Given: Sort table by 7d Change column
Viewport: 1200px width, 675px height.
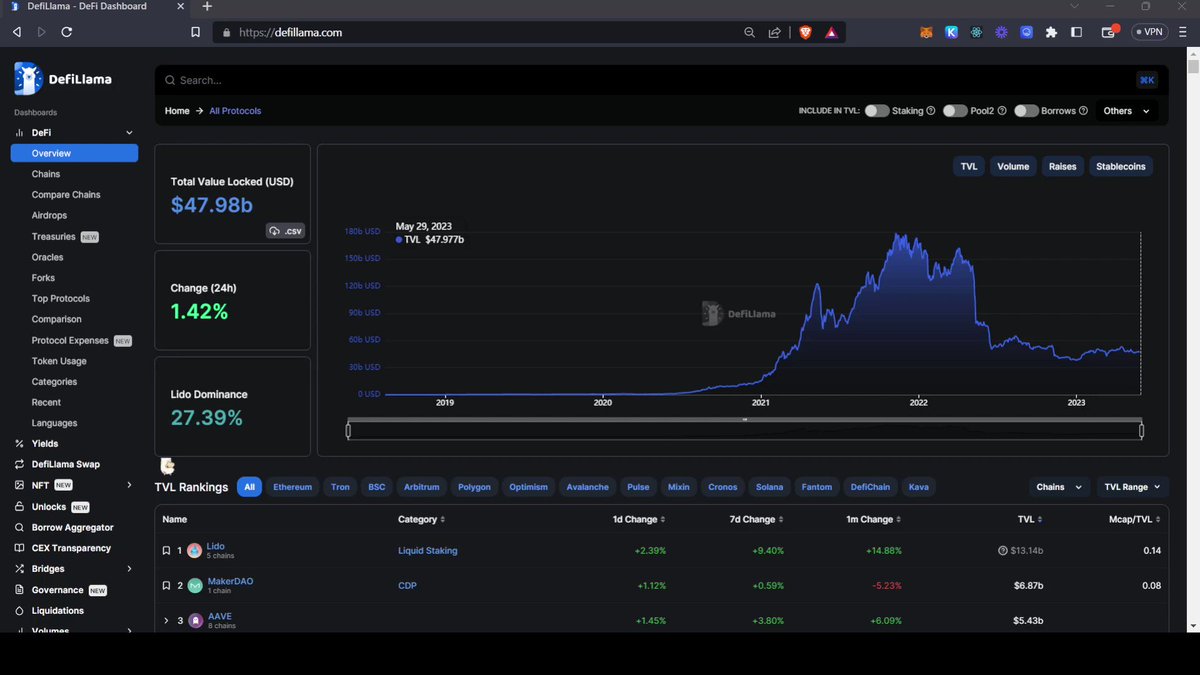Looking at the screenshot, I should (x=757, y=520).
